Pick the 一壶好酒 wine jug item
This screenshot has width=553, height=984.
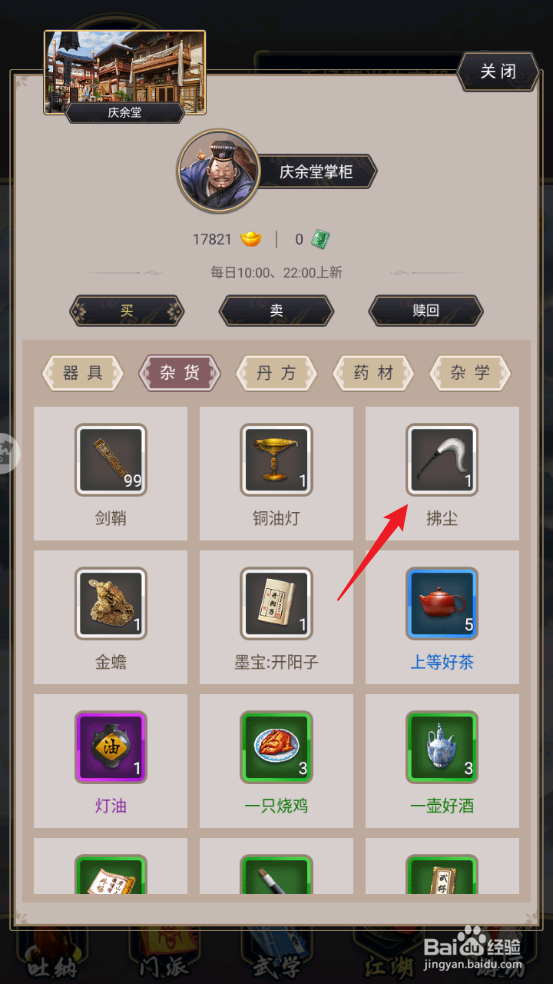click(442, 761)
